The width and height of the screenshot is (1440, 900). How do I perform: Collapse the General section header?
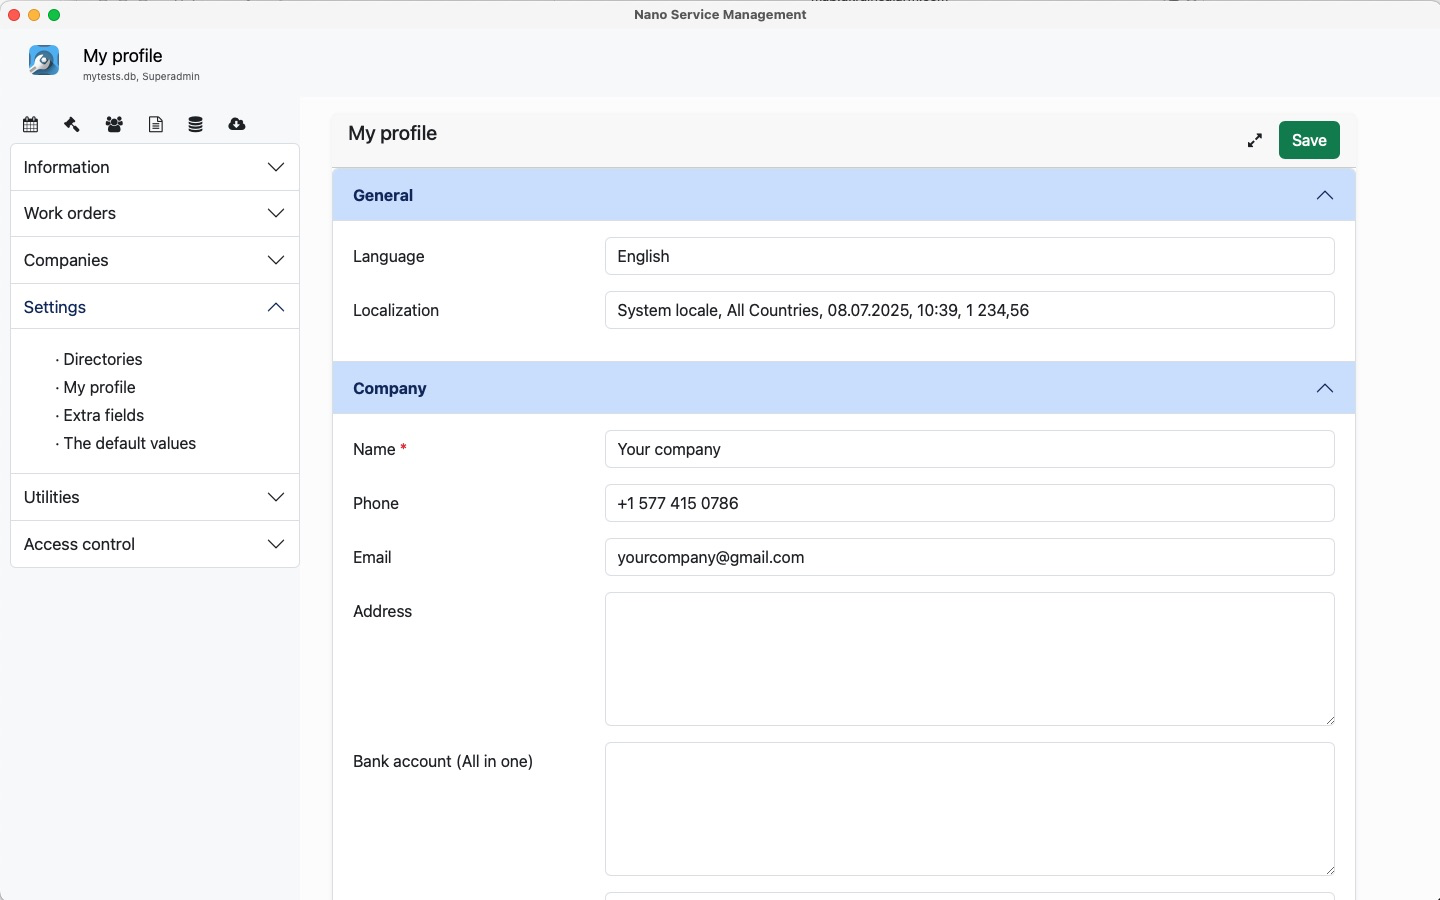[x=844, y=195]
